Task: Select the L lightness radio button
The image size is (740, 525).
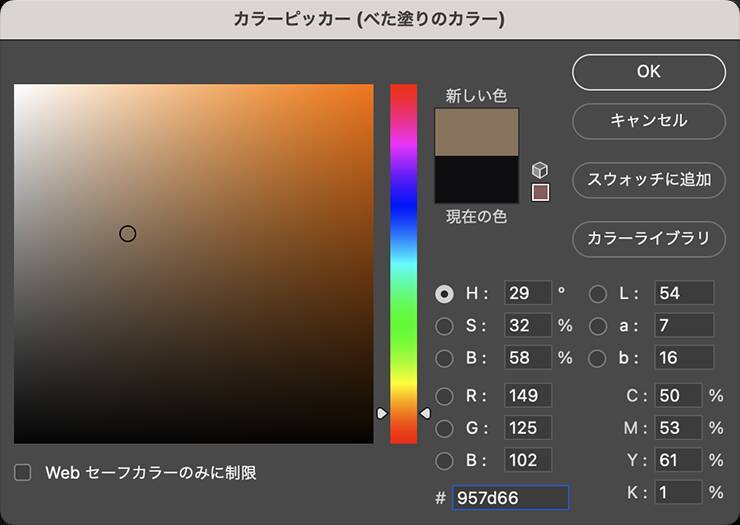Action: click(598, 294)
